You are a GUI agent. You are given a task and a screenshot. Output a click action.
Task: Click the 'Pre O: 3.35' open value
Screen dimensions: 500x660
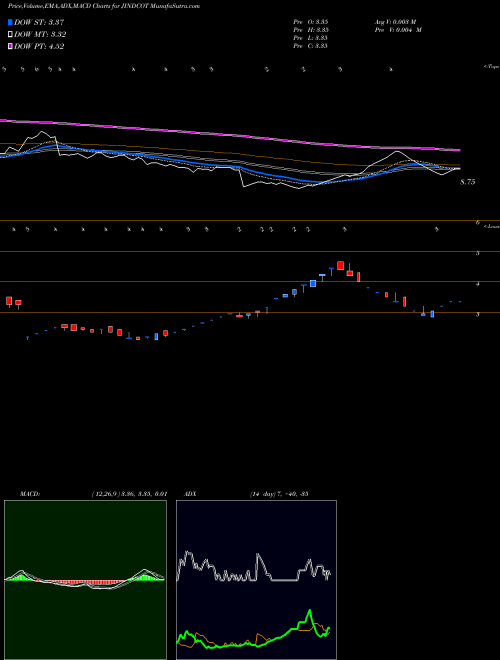pyautogui.click(x=311, y=22)
